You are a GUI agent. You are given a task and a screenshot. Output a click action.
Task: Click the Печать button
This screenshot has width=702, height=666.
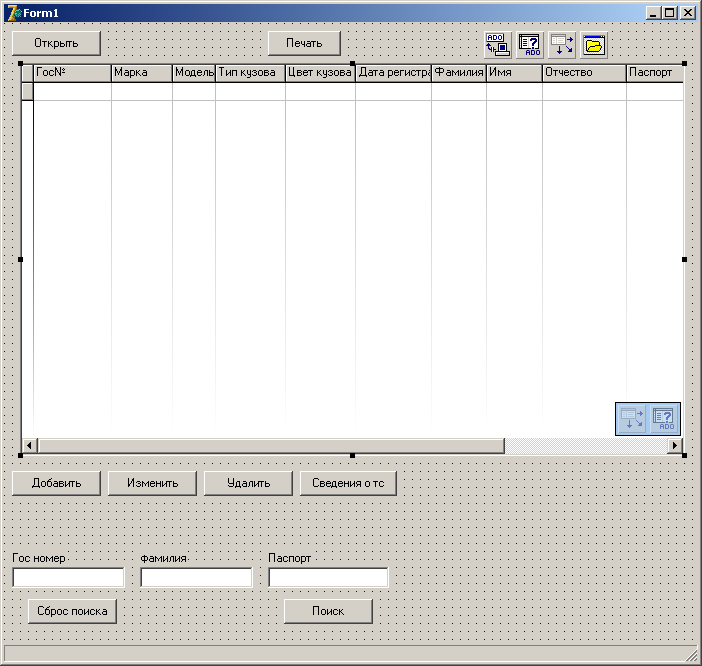304,43
